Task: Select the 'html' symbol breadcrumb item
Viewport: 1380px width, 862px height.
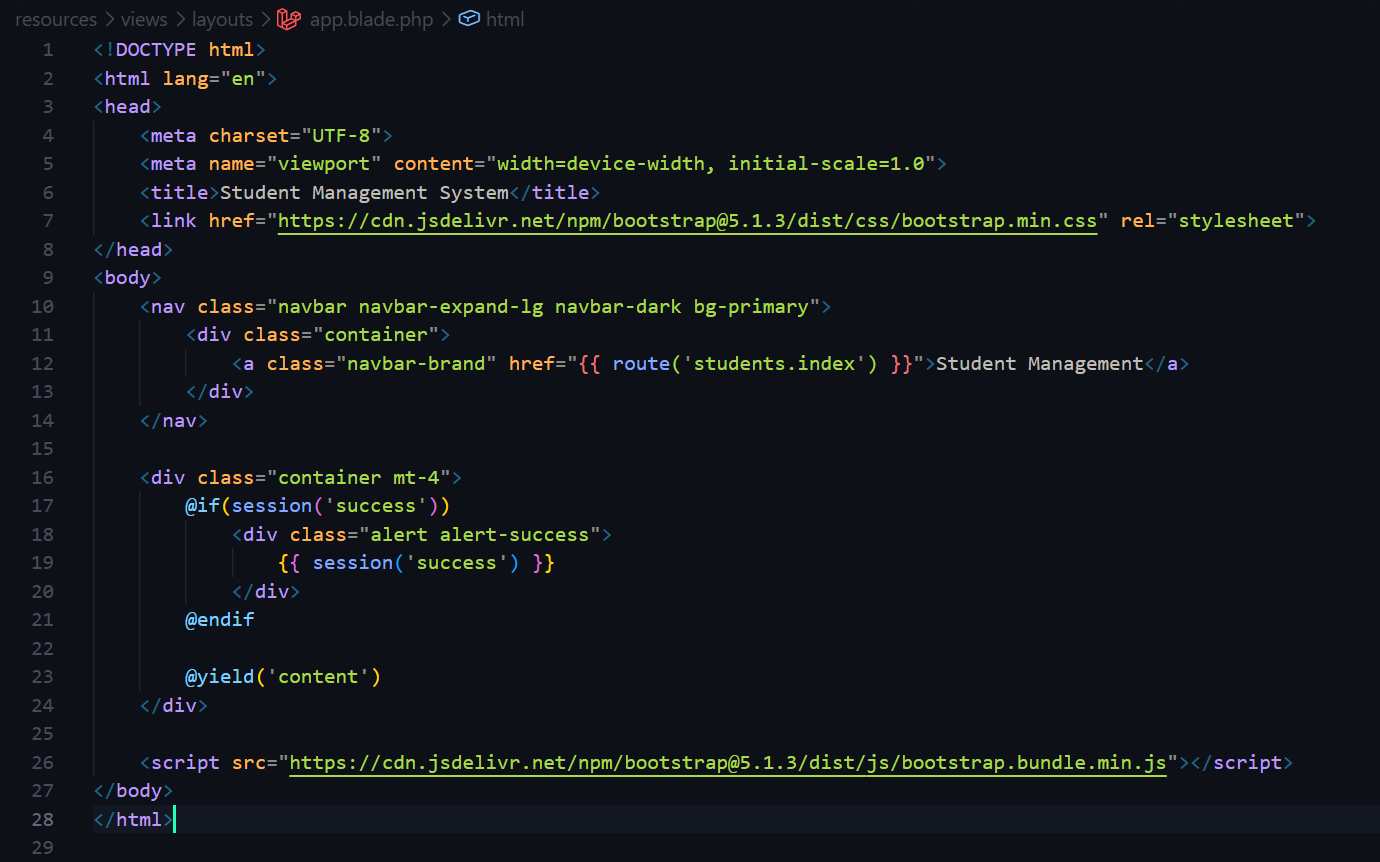Action: pos(505,19)
